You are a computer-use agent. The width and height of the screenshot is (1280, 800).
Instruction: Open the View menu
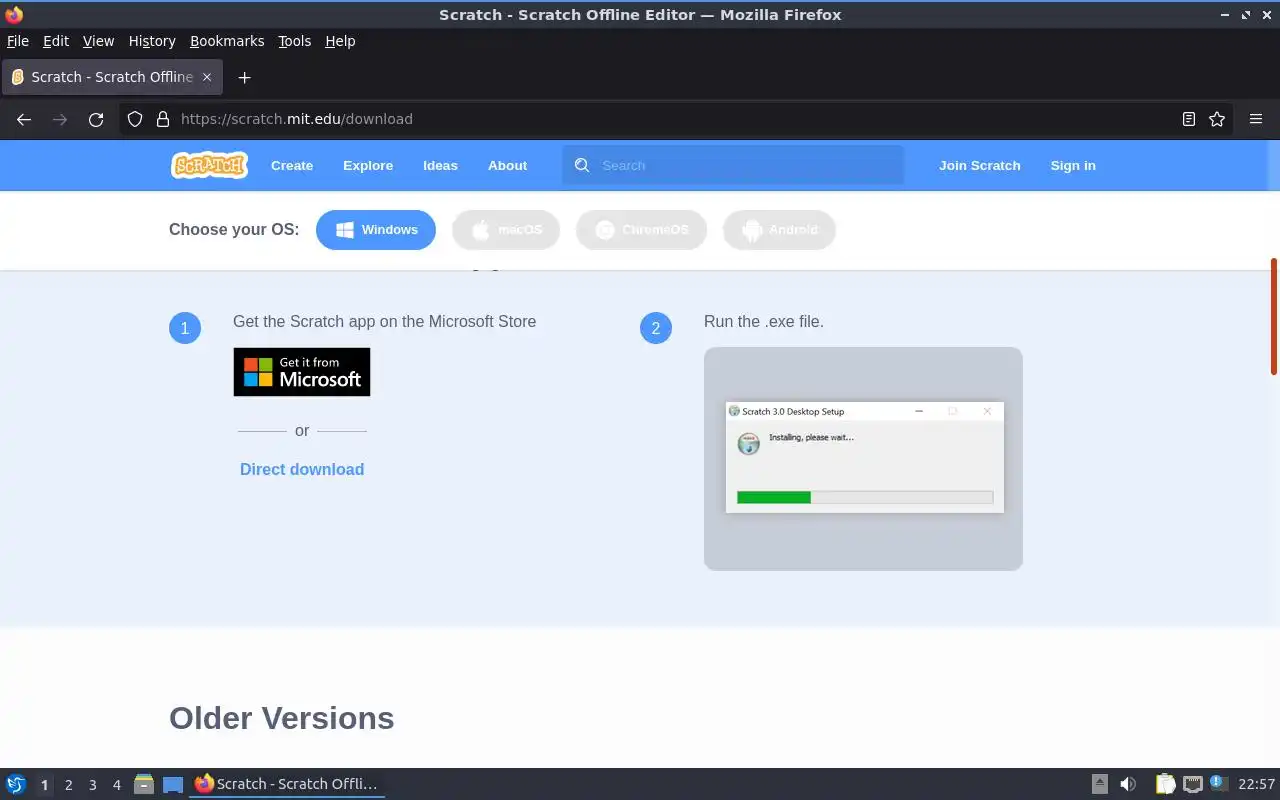(98, 41)
